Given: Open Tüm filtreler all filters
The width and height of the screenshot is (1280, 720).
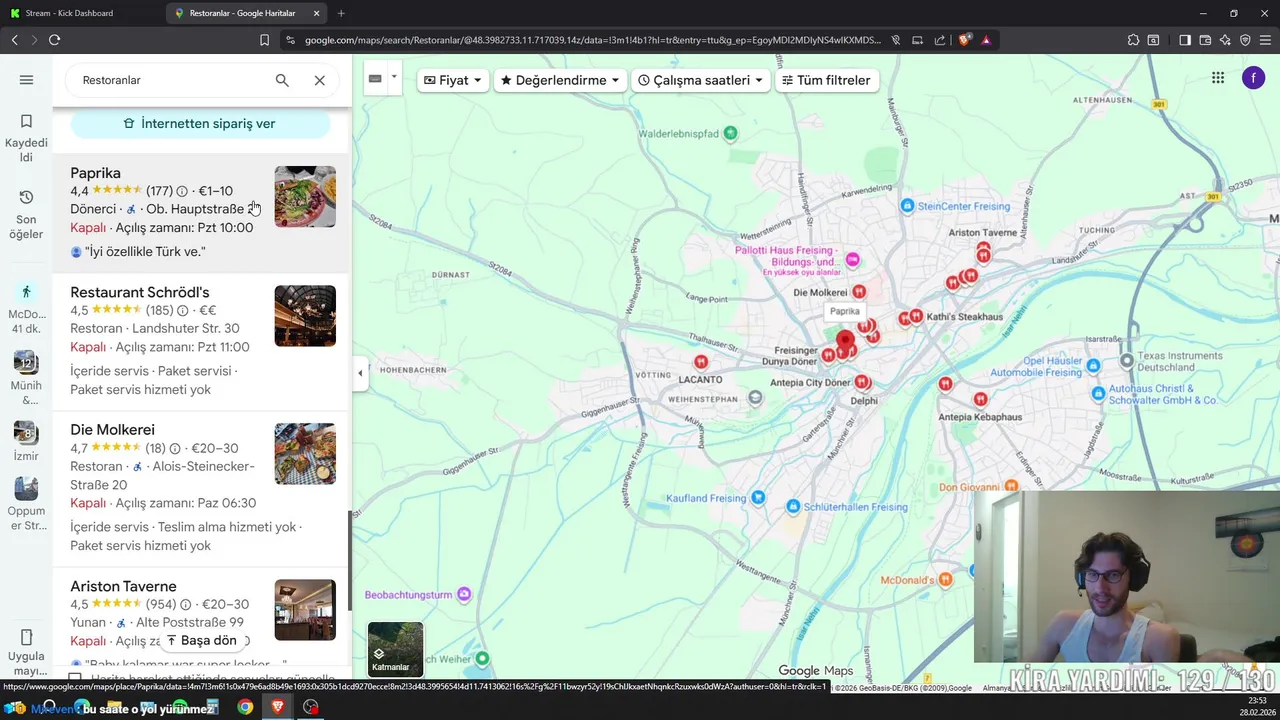Looking at the screenshot, I should [826, 80].
